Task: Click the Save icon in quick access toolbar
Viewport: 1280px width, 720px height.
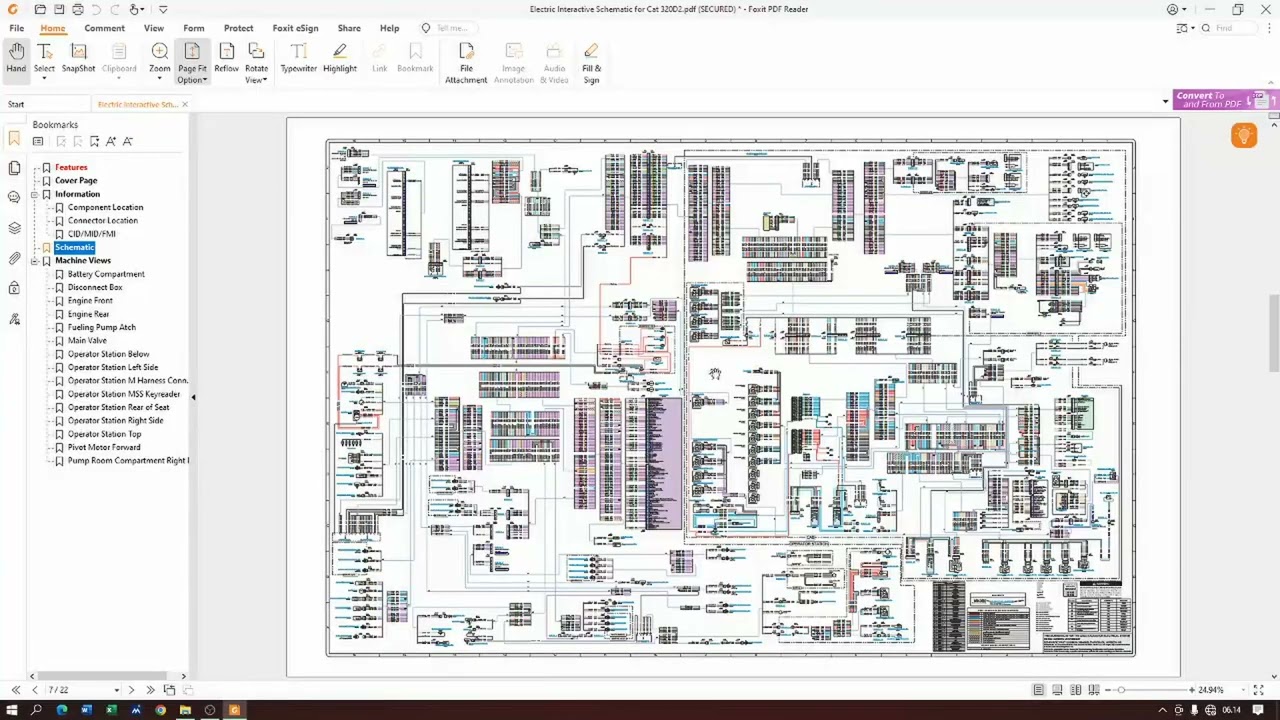Action: click(59, 9)
